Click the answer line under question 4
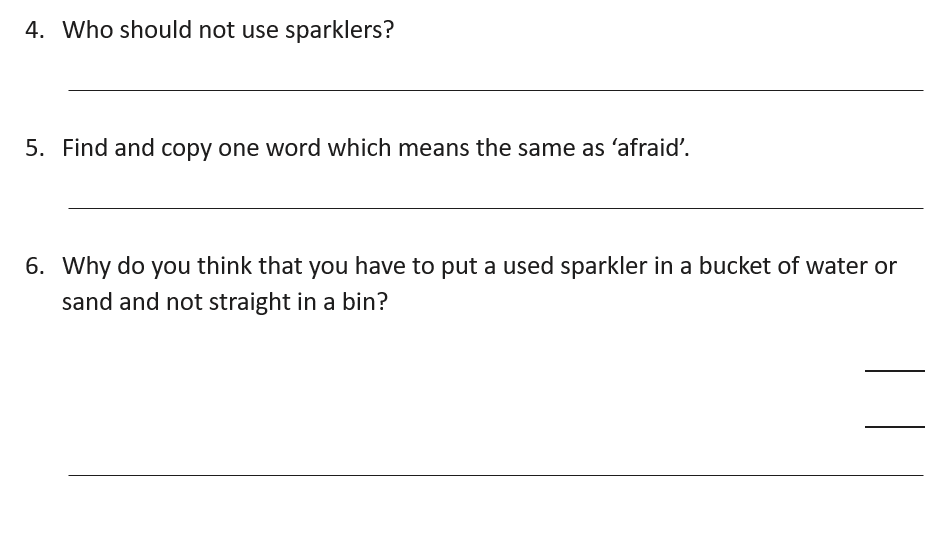Screen dimensions: 950x537 point(496,90)
